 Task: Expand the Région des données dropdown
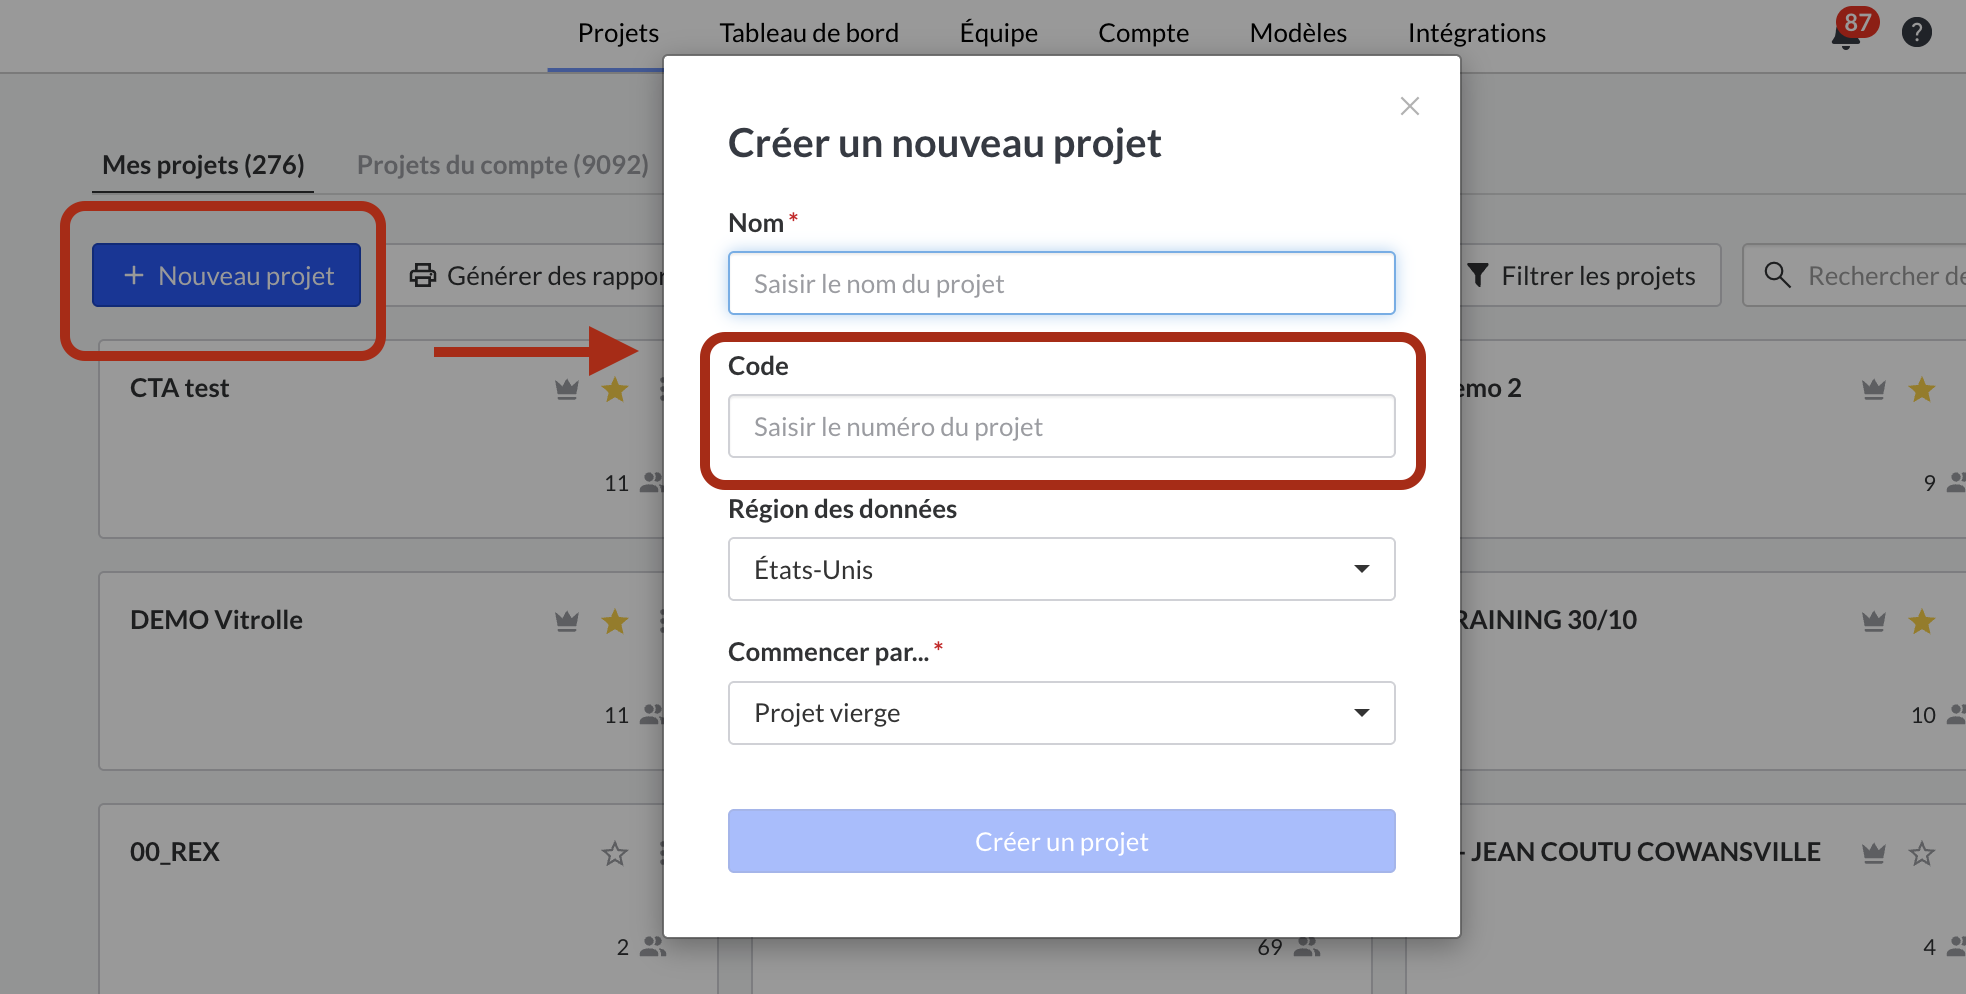[x=1061, y=569]
